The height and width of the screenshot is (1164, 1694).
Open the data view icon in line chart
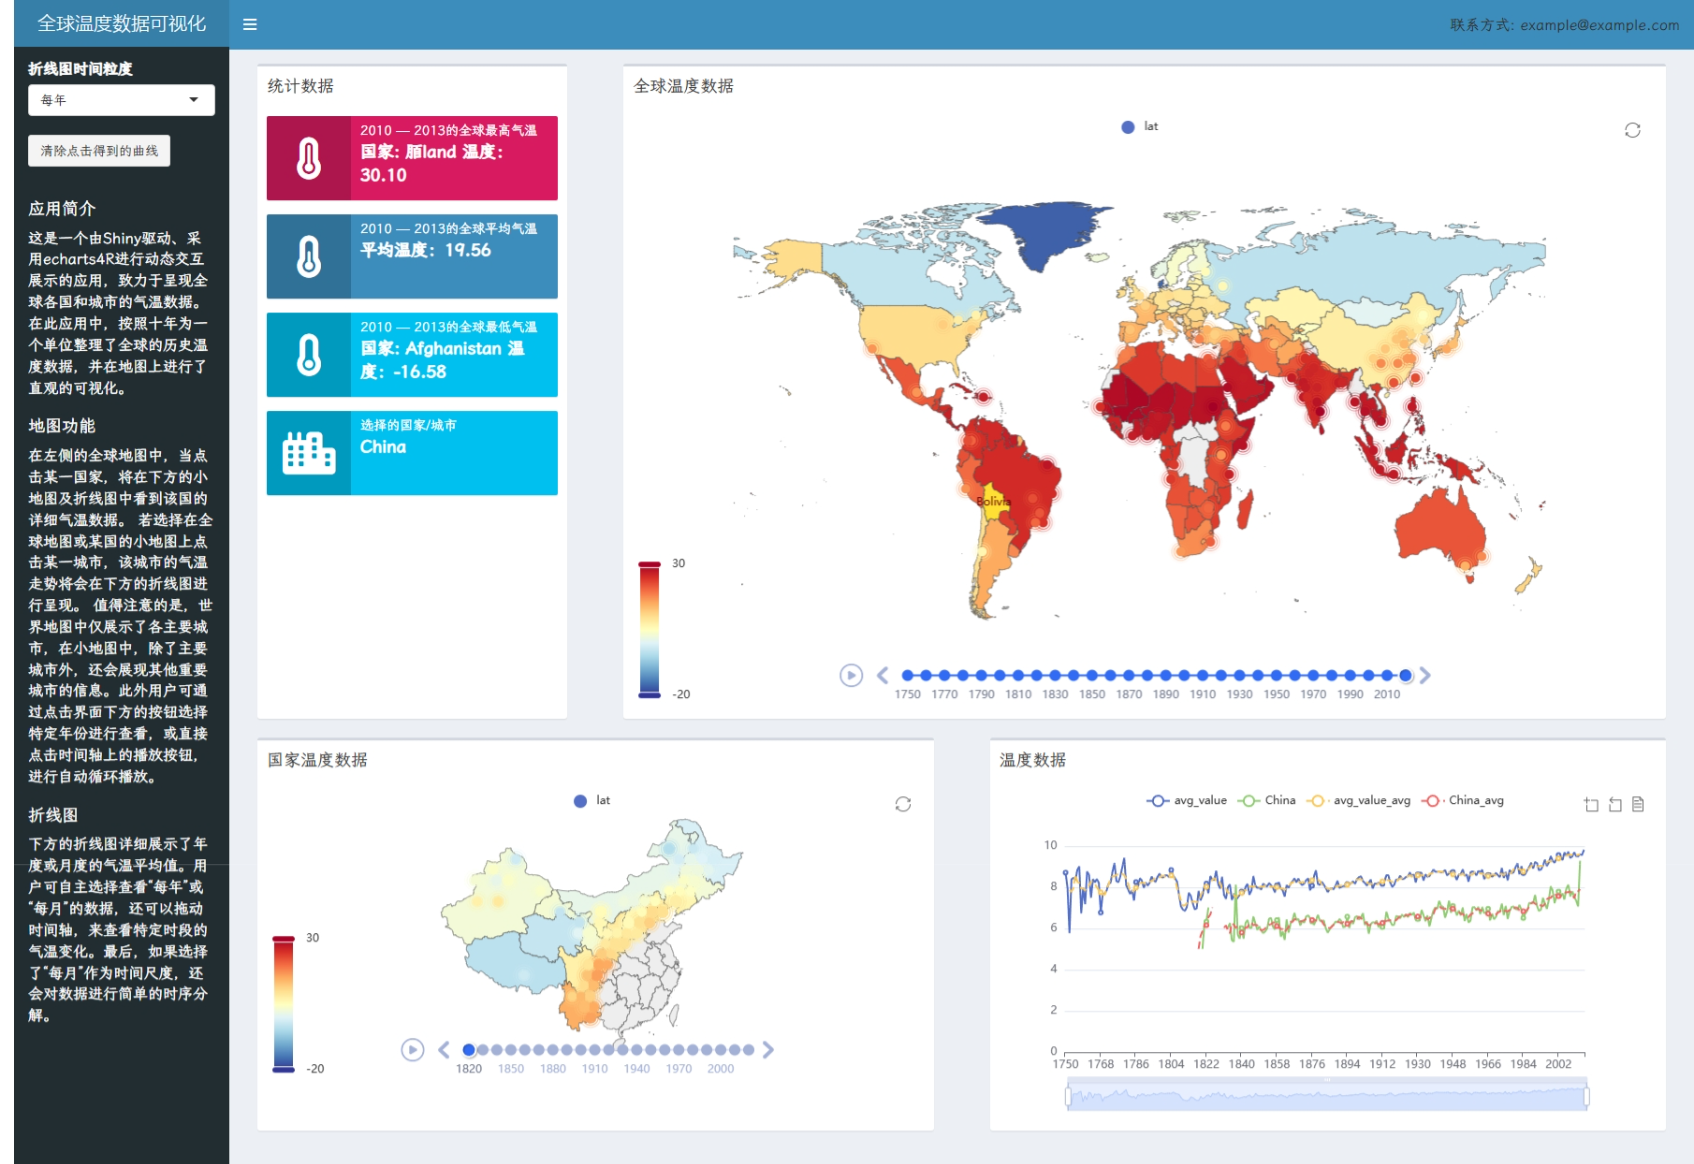pos(1638,804)
